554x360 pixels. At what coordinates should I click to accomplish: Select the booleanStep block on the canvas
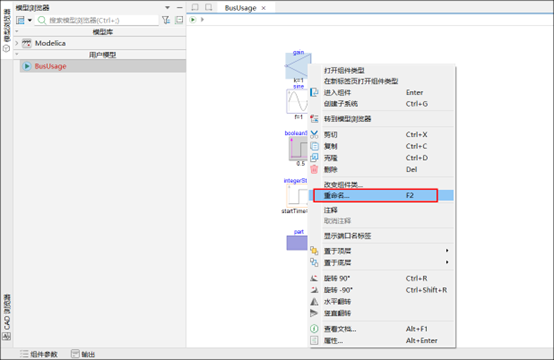pyautogui.click(x=298, y=148)
